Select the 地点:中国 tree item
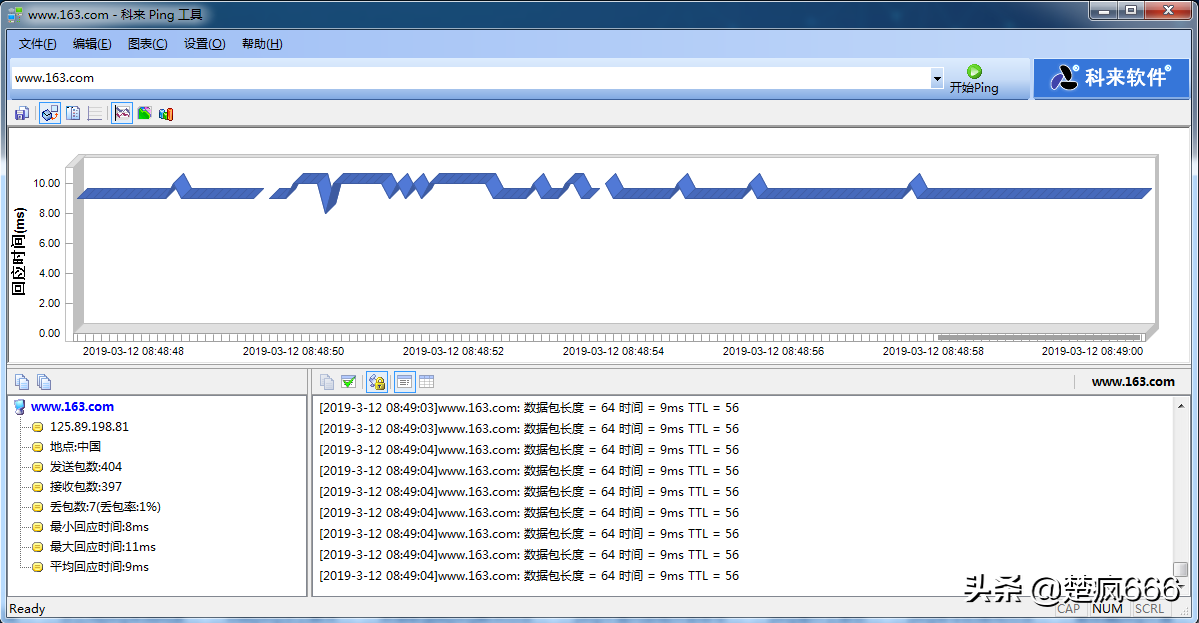Image resolution: width=1199 pixels, height=623 pixels. pos(75,446)
